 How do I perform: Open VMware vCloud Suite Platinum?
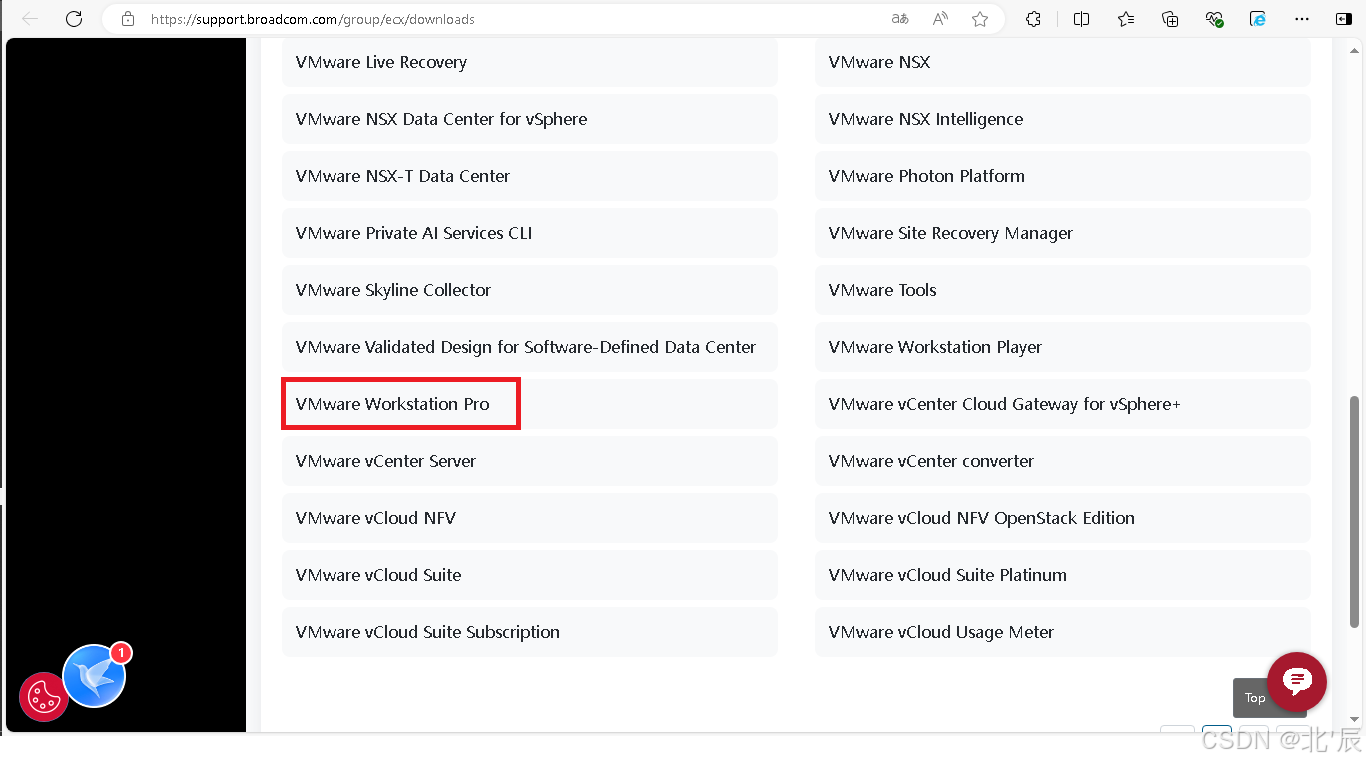click(x=1062, y=575)
